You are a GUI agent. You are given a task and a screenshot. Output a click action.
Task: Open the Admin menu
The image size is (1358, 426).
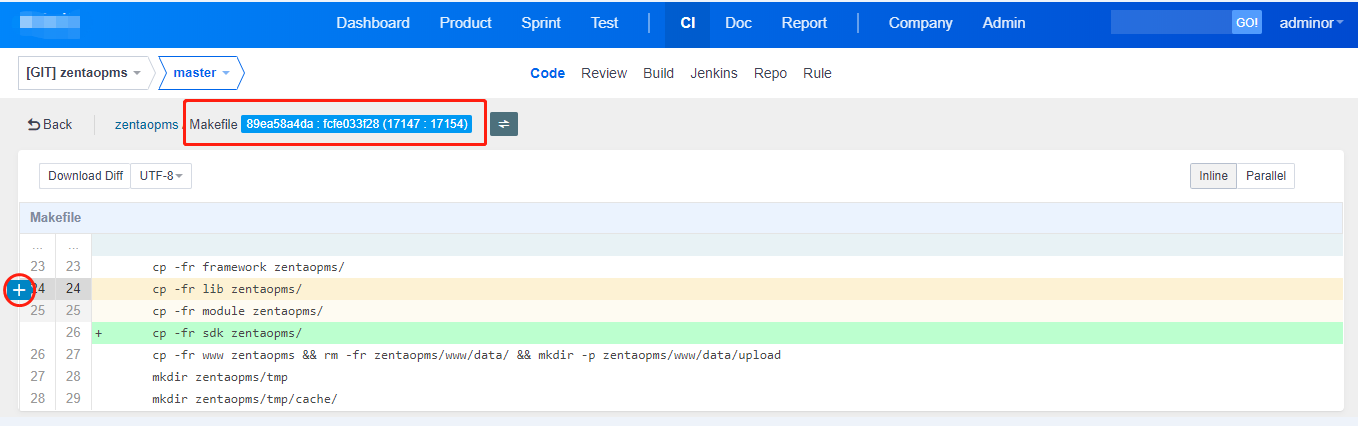click(1004, 23)
